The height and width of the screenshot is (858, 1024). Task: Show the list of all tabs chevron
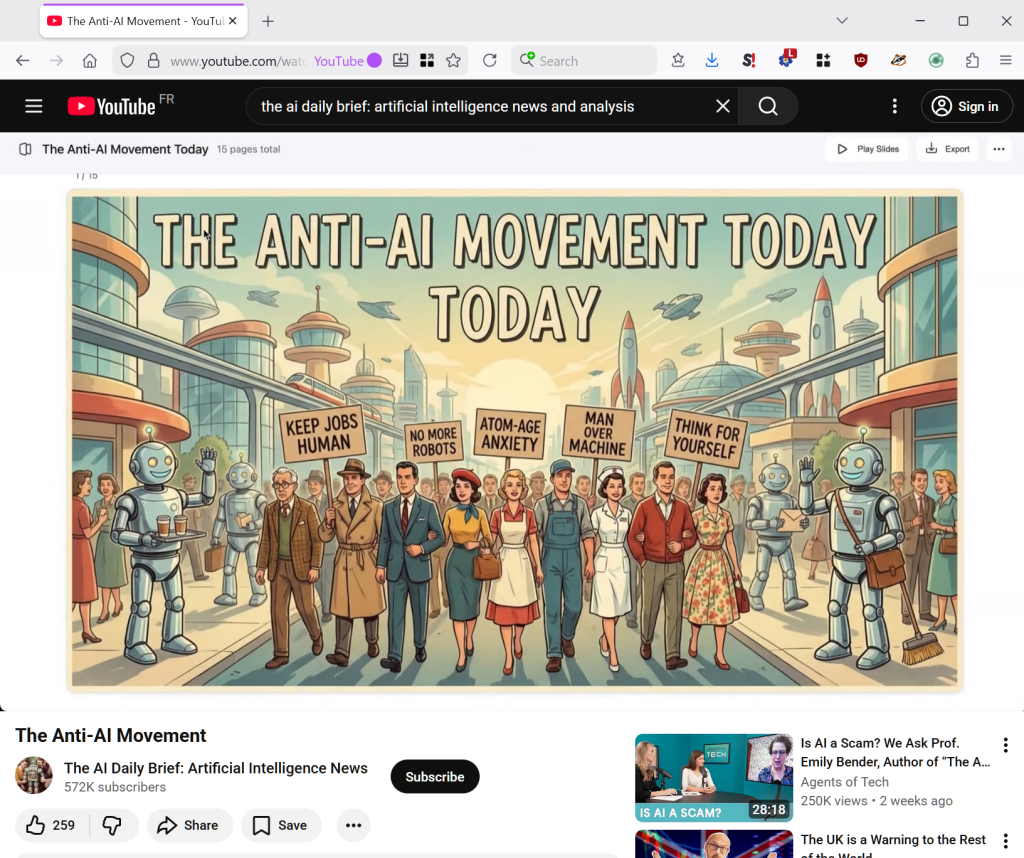pos(842,21)
